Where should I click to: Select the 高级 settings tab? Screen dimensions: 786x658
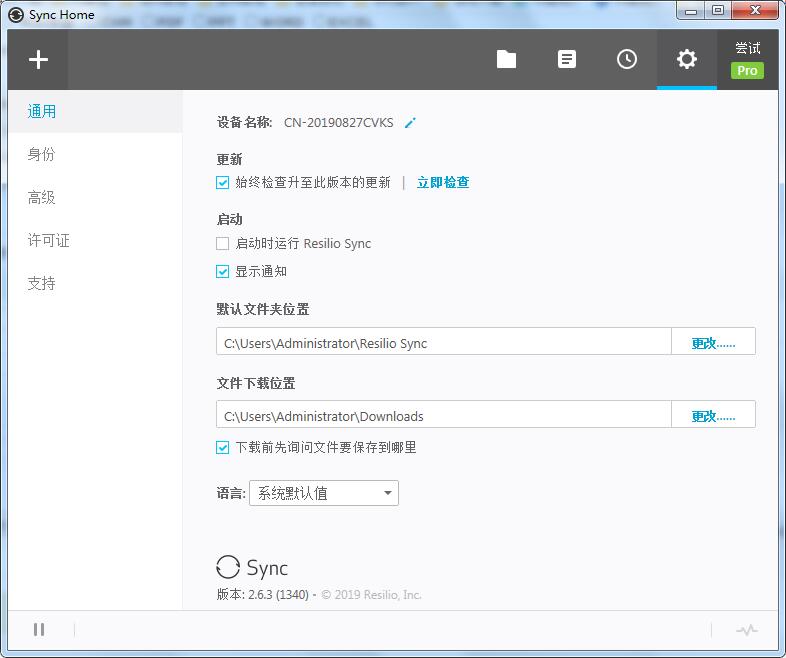pyautogui.click(x=95, y=197)
